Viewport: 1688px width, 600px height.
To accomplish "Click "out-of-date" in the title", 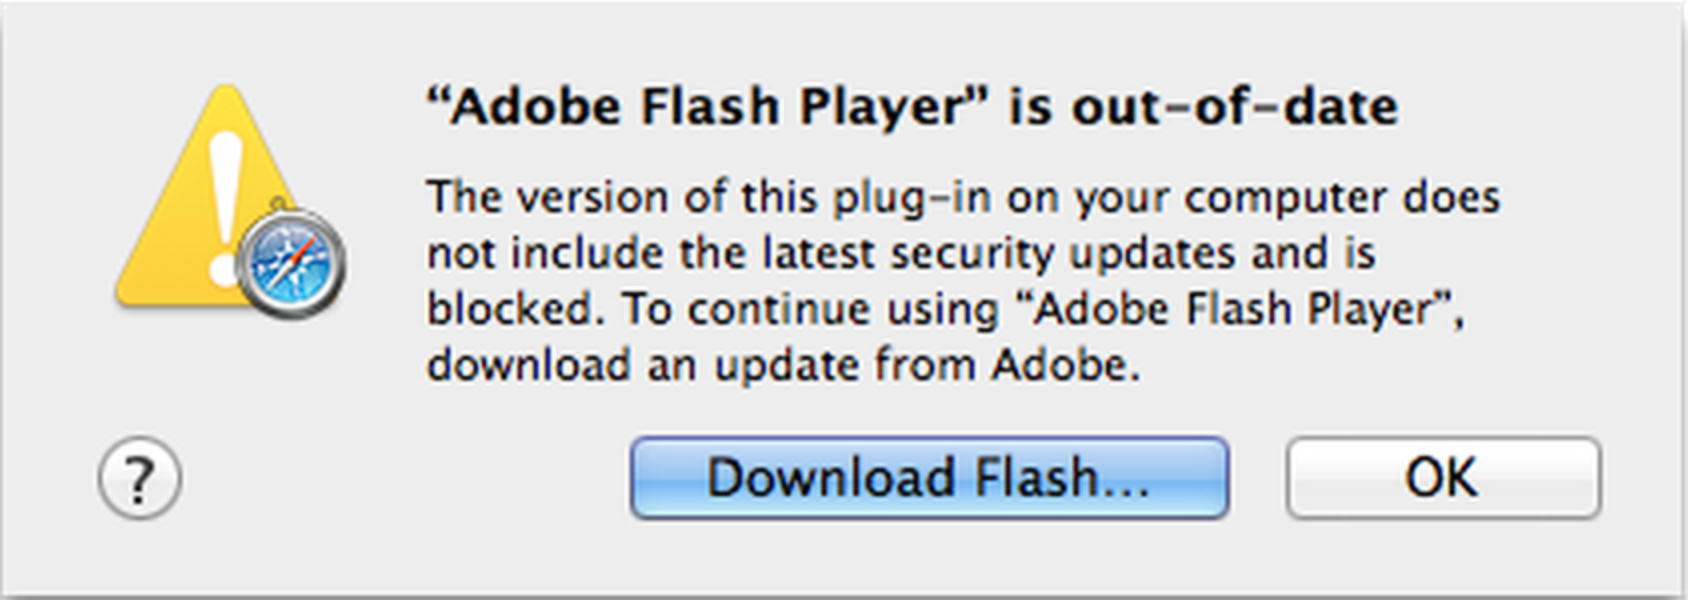I will tap(1235, 107).
